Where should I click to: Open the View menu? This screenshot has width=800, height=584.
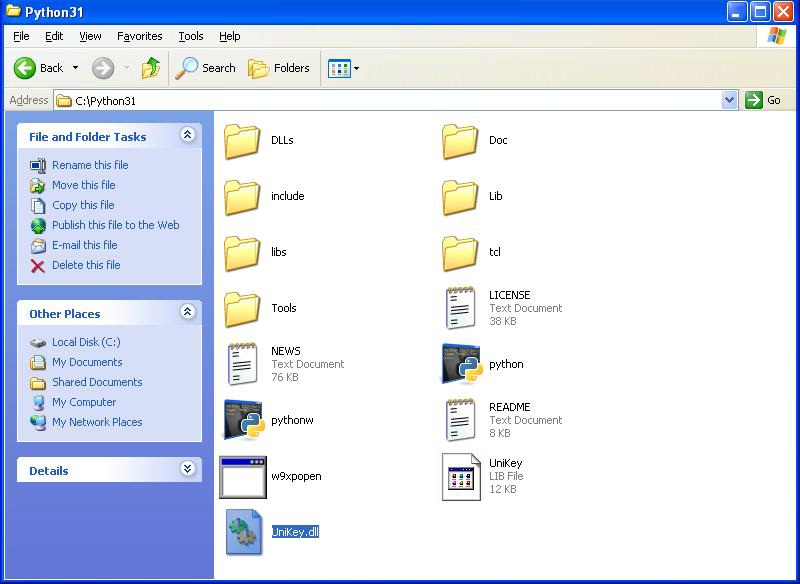pos(90,36)
